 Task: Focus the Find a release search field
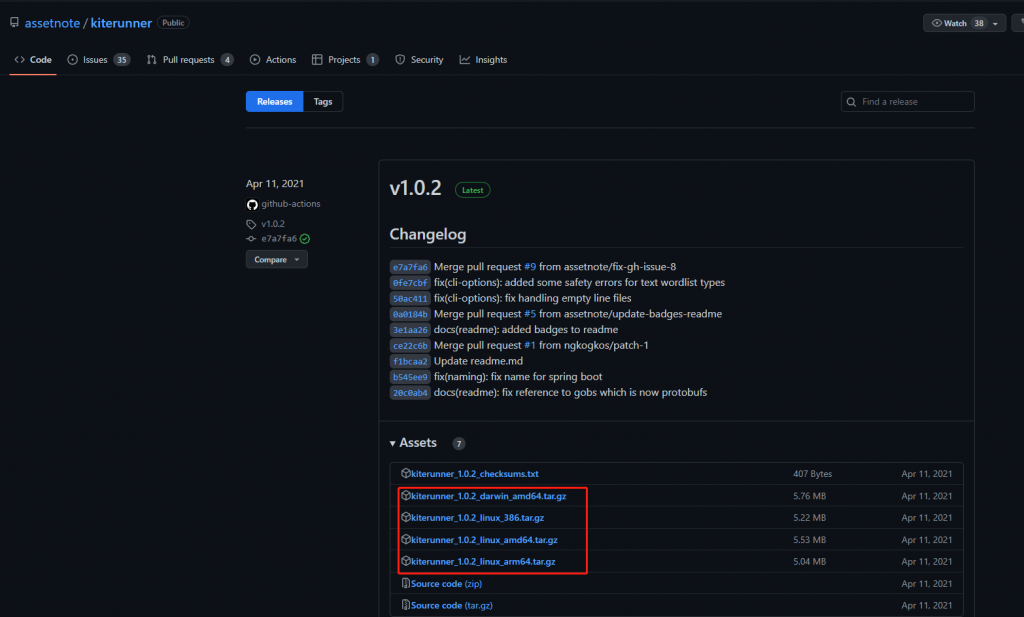908,101
